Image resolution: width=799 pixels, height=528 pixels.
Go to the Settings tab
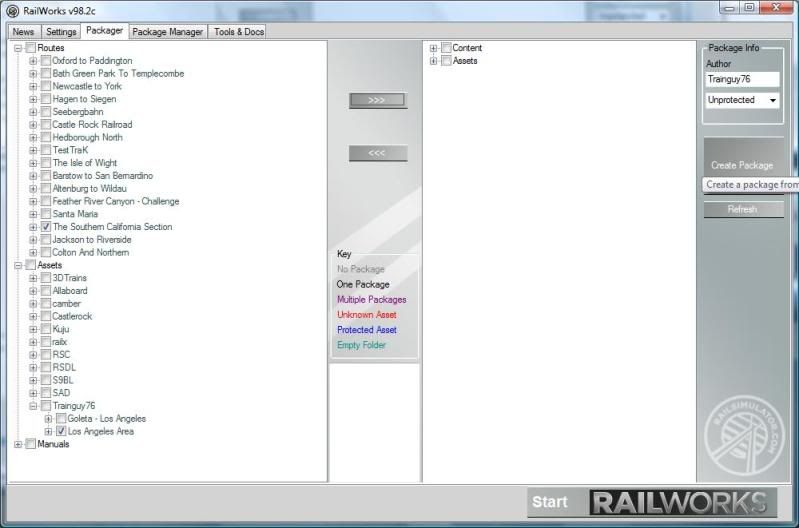tap(61, 32)
